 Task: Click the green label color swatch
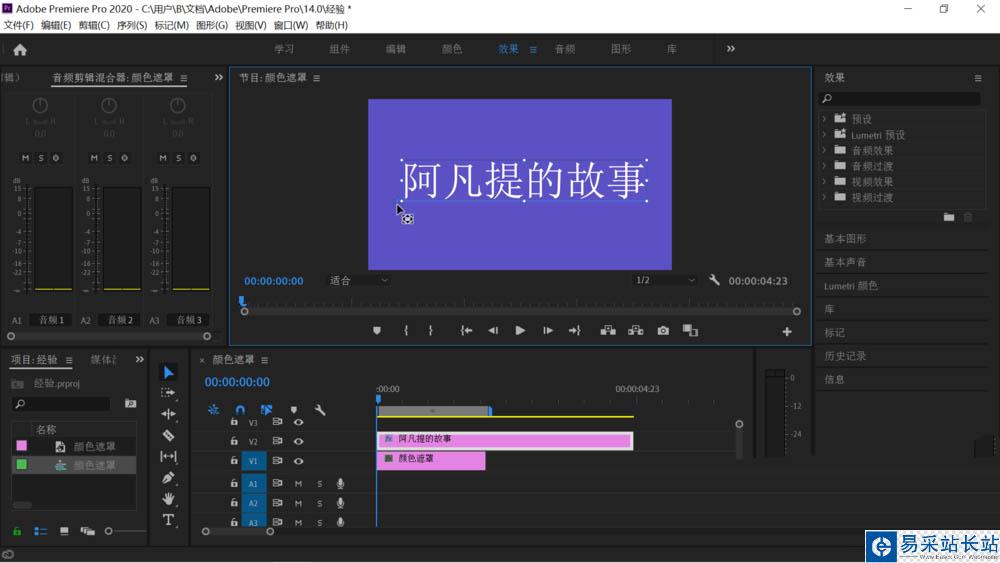tap(22, 464)
